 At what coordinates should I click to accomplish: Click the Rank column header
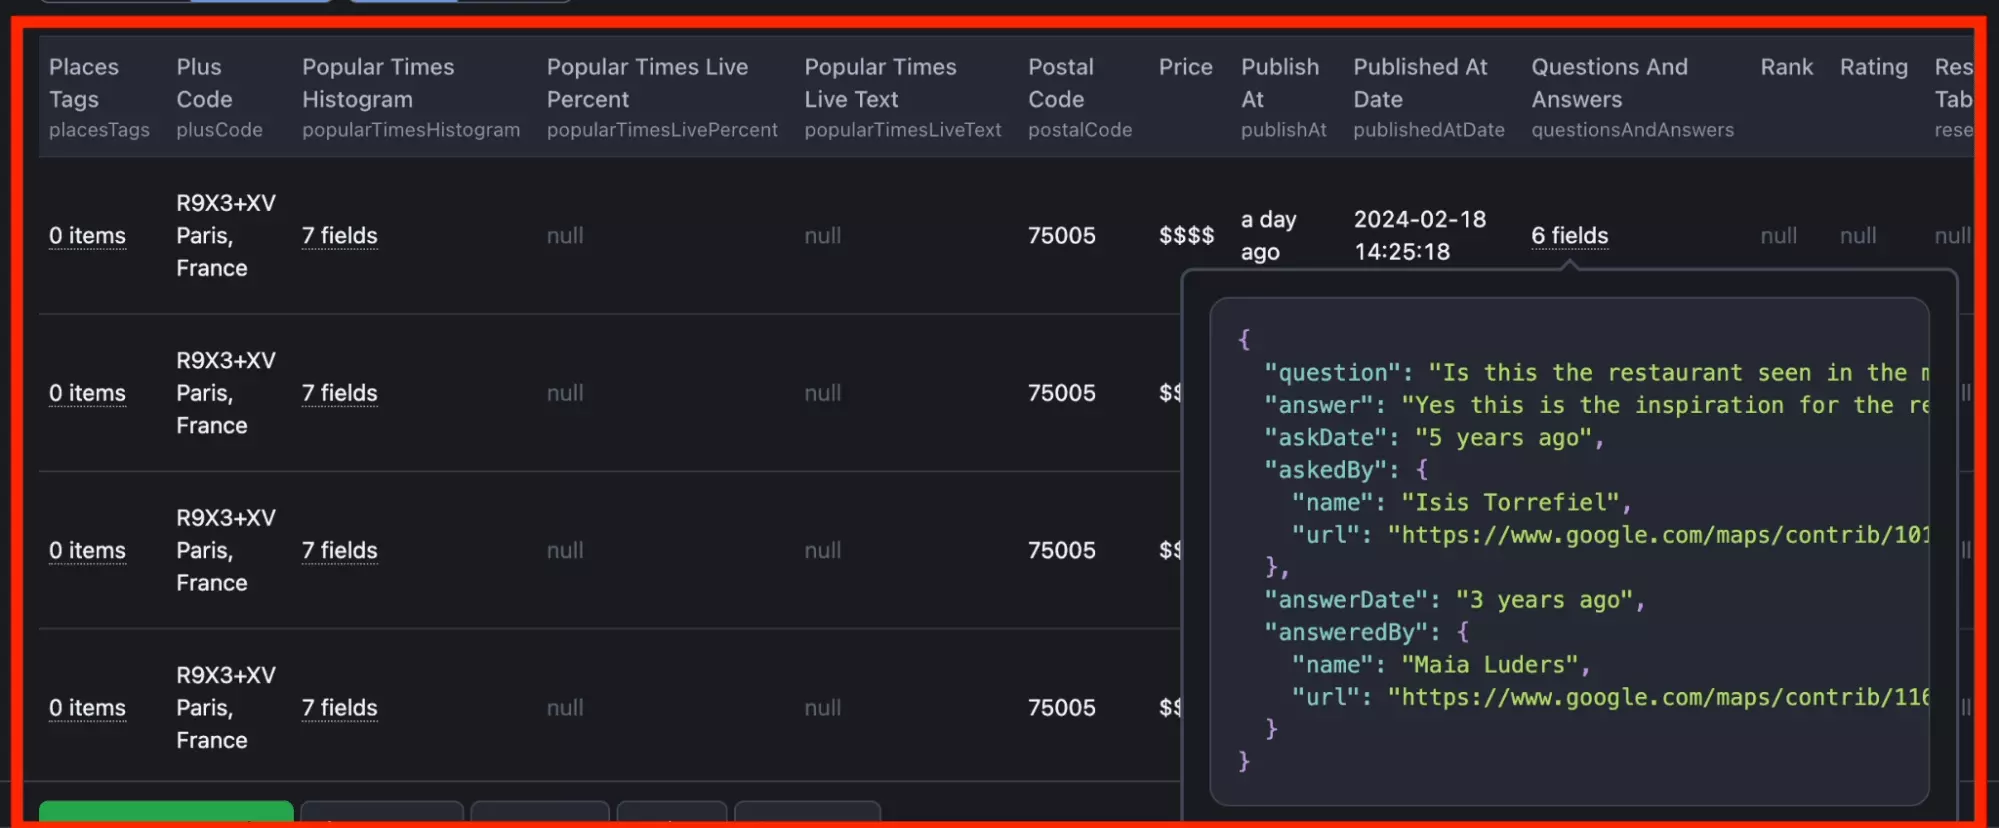pyautogui.click(x=1786, y=67)
